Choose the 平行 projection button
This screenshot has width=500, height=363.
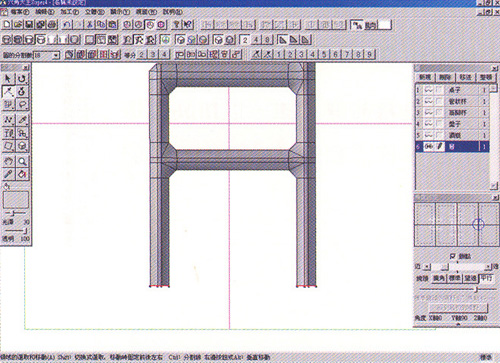point(486,278)
